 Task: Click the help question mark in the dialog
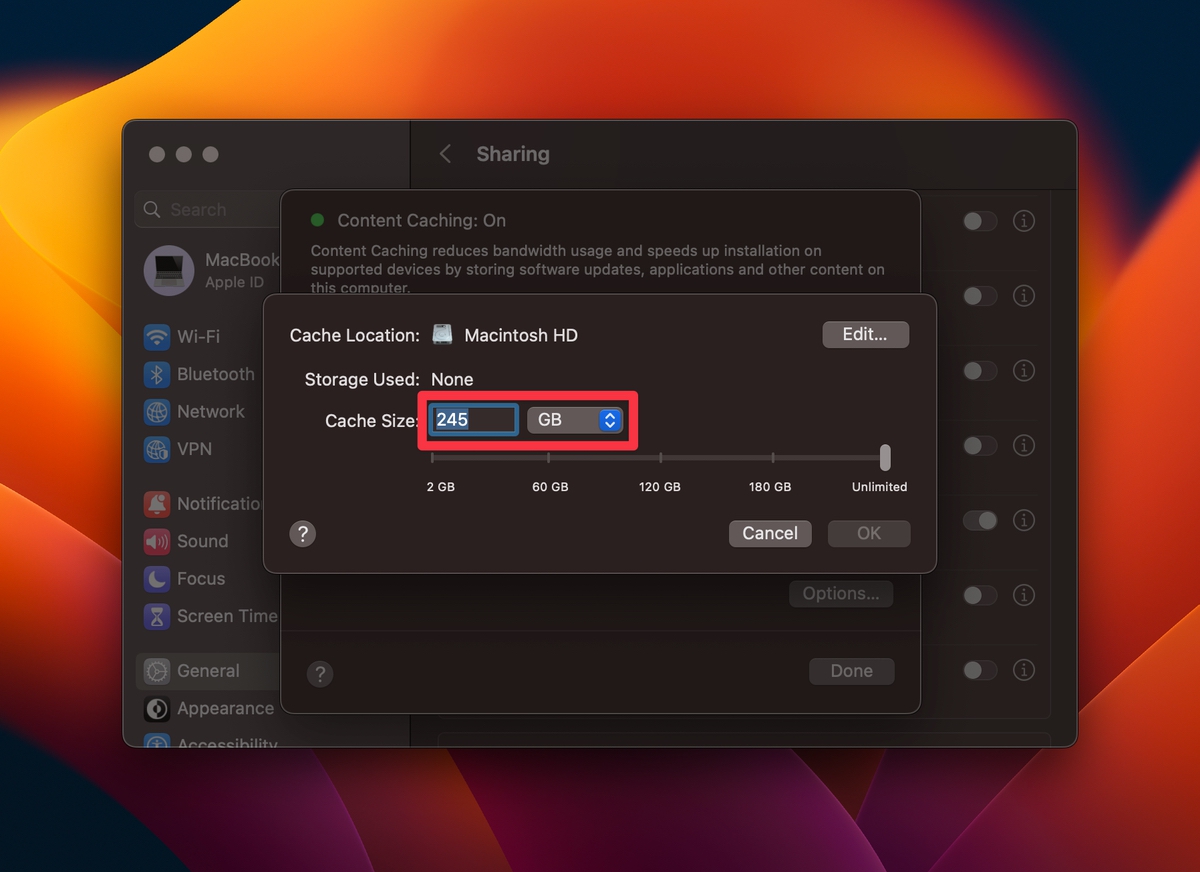coord(302,534)
